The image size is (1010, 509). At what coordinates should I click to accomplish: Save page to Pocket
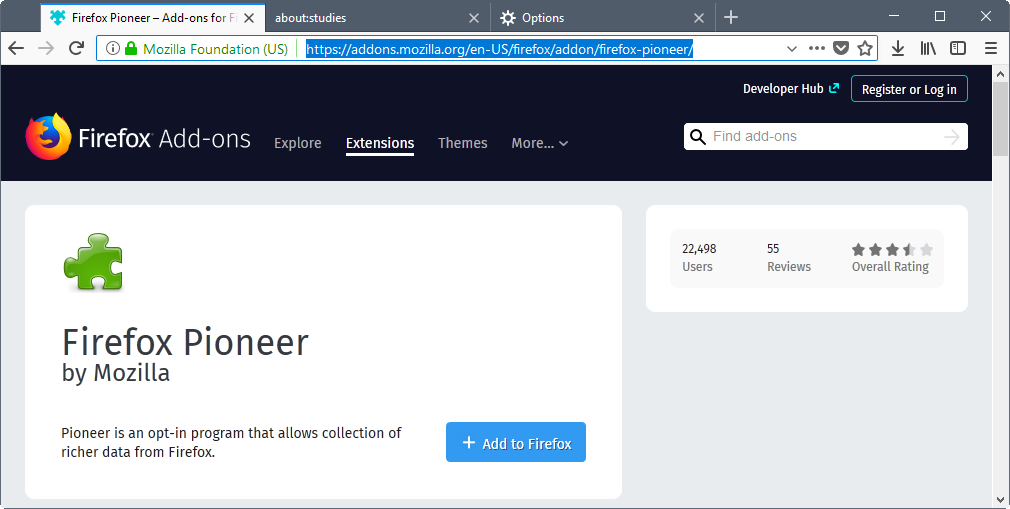[841, 48]
